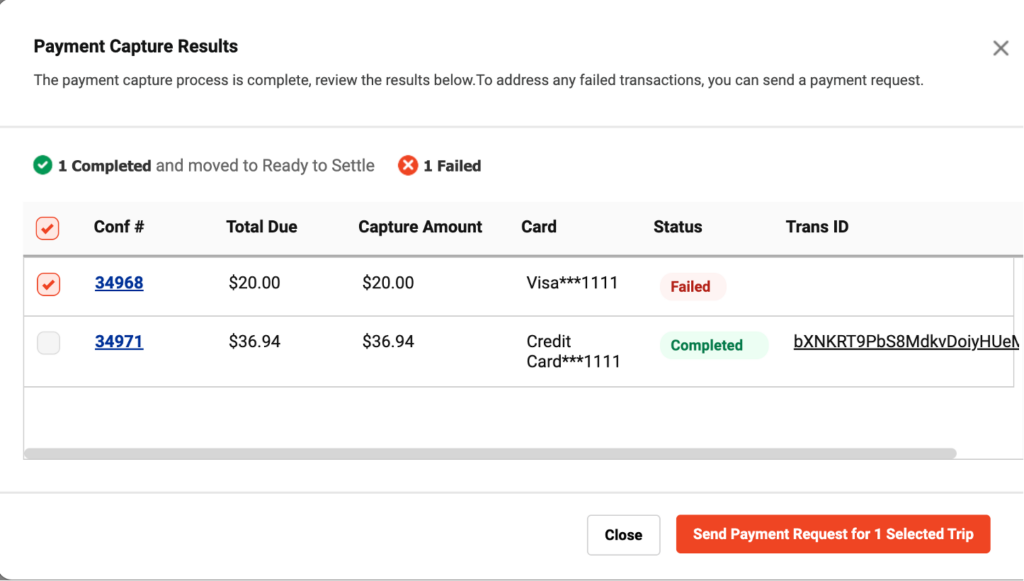The image size is (1024, 581).
Task: Open confirmation number 34971 link
Action: pyautogui.click(x=119, y=341)
